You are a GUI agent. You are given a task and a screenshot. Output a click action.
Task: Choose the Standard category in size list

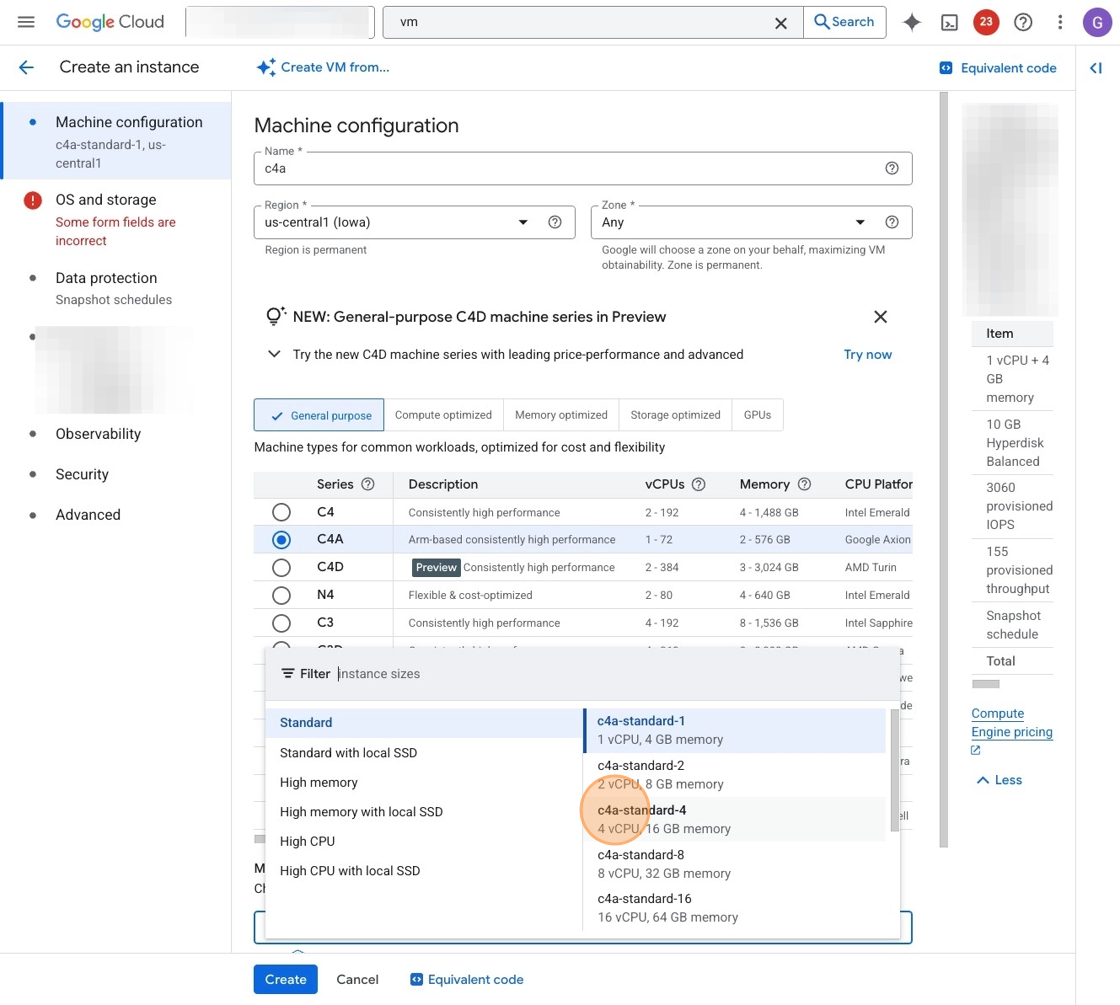point(424,723)
